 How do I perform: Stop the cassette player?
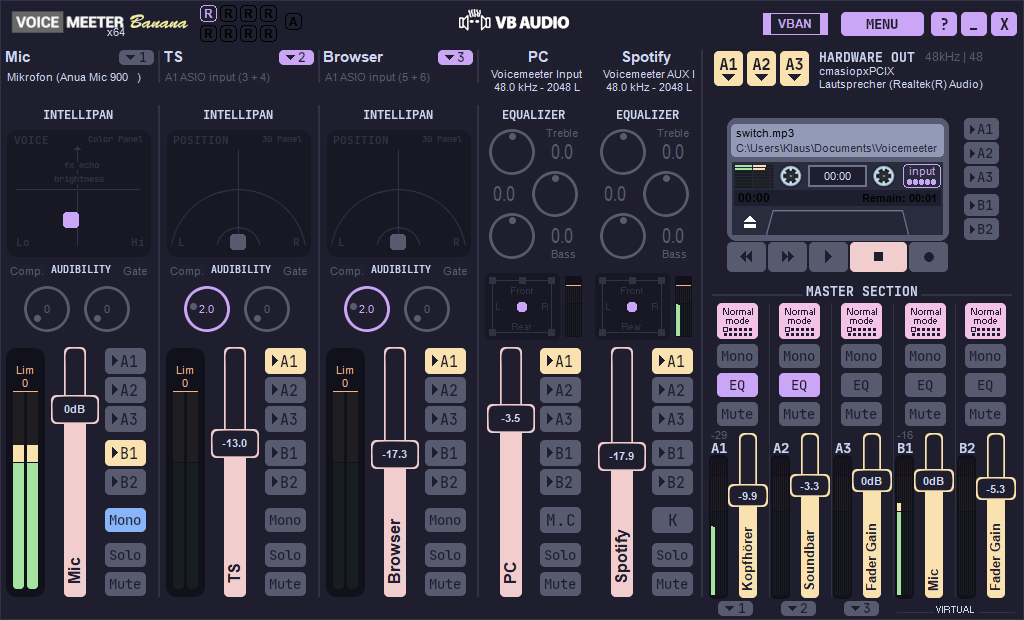pyautogui.click(x=878, y=257)
